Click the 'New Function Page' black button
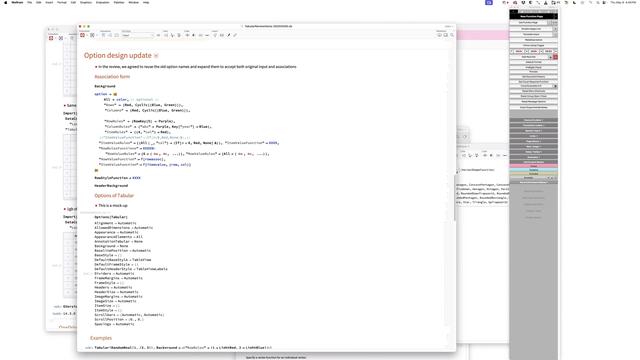Screen dimensions: 640x360 (533, 16)
